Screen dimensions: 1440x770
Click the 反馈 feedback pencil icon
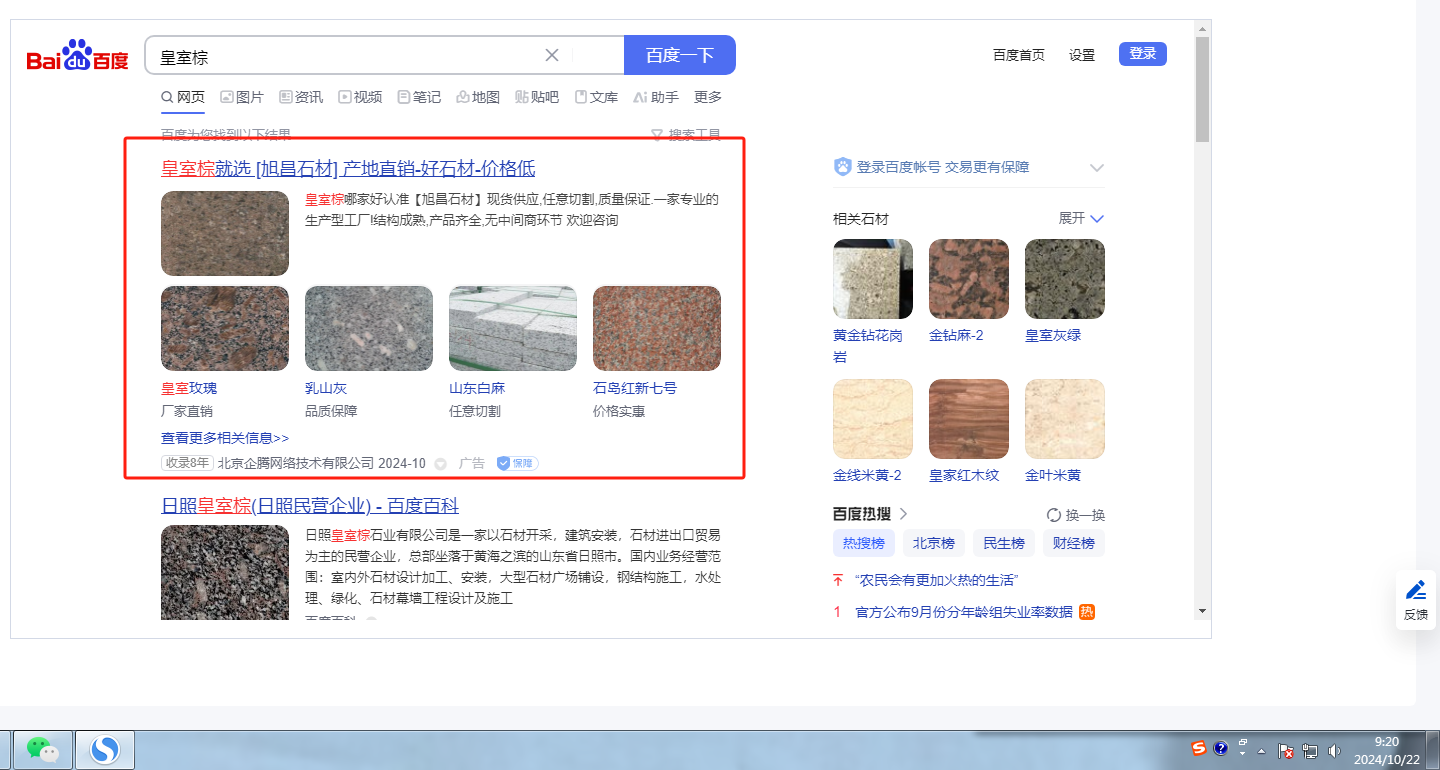1415,590
